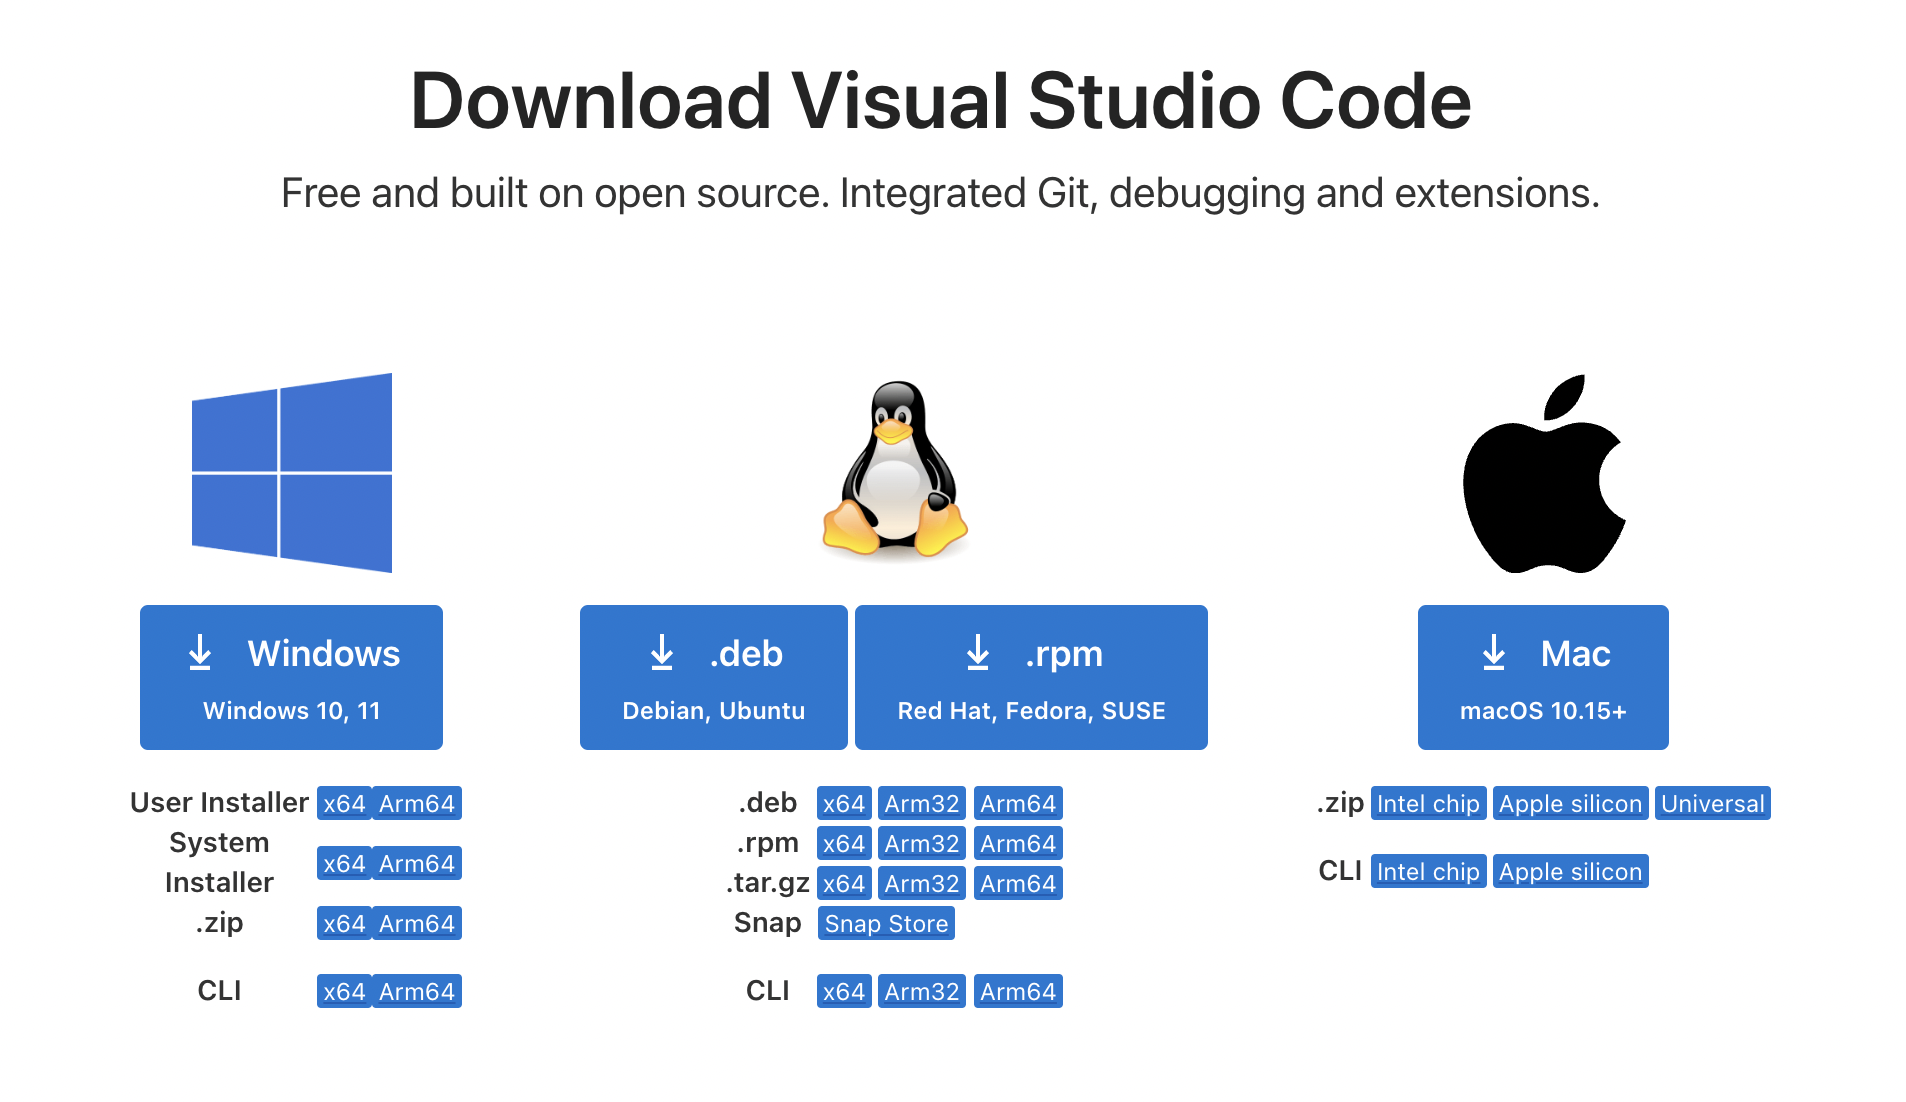Click the download arrow on Mac button
Image resolution: width=1906 pixels, height=1102 pixels.
1494,652
